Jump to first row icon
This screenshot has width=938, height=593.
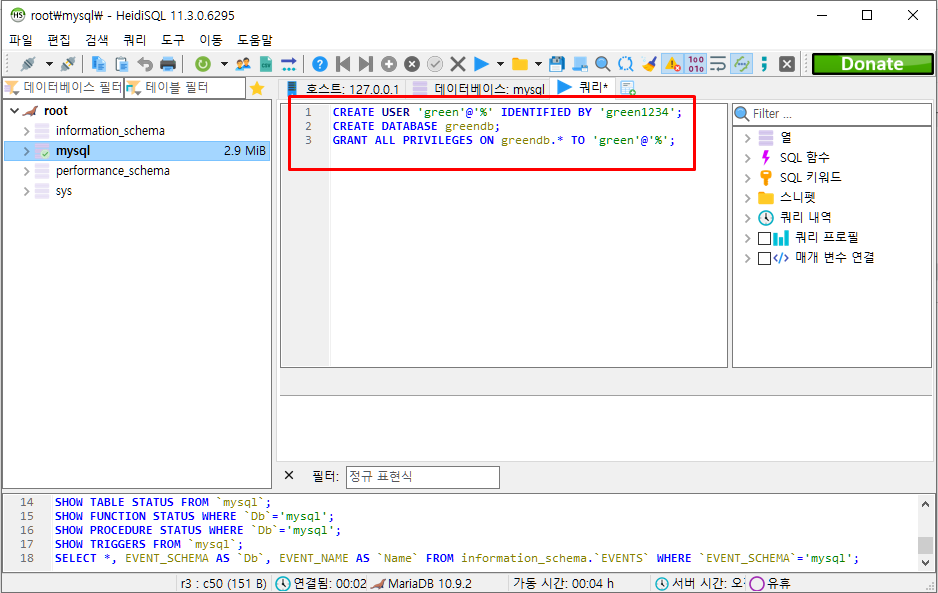(343, 64)
